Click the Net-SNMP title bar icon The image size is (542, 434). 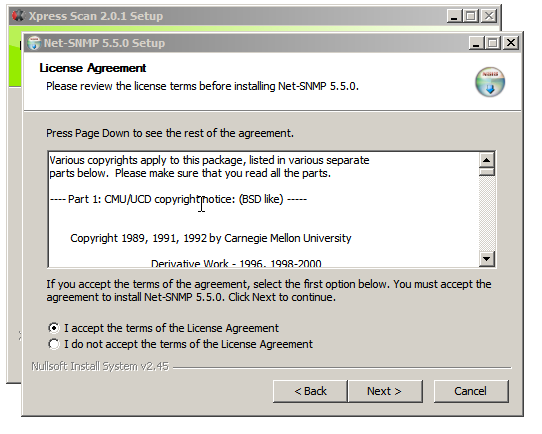(x=34, y=43)
